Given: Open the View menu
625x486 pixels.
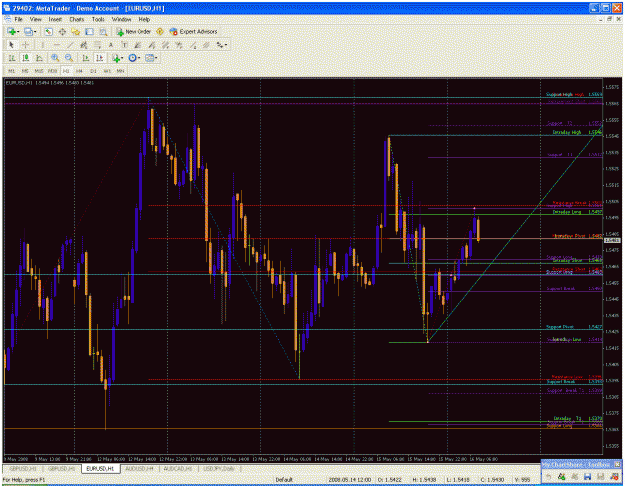Looking at the screenshot, I should coord(35,19).
